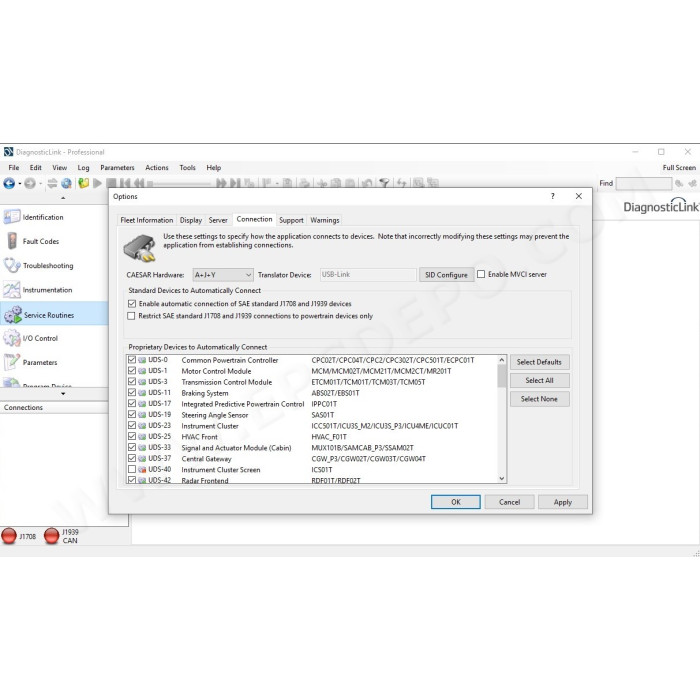Screen dimensions: 700x700
Task: Uncheck UDS-25 HVAC Front
Action: tap(132, 436)
